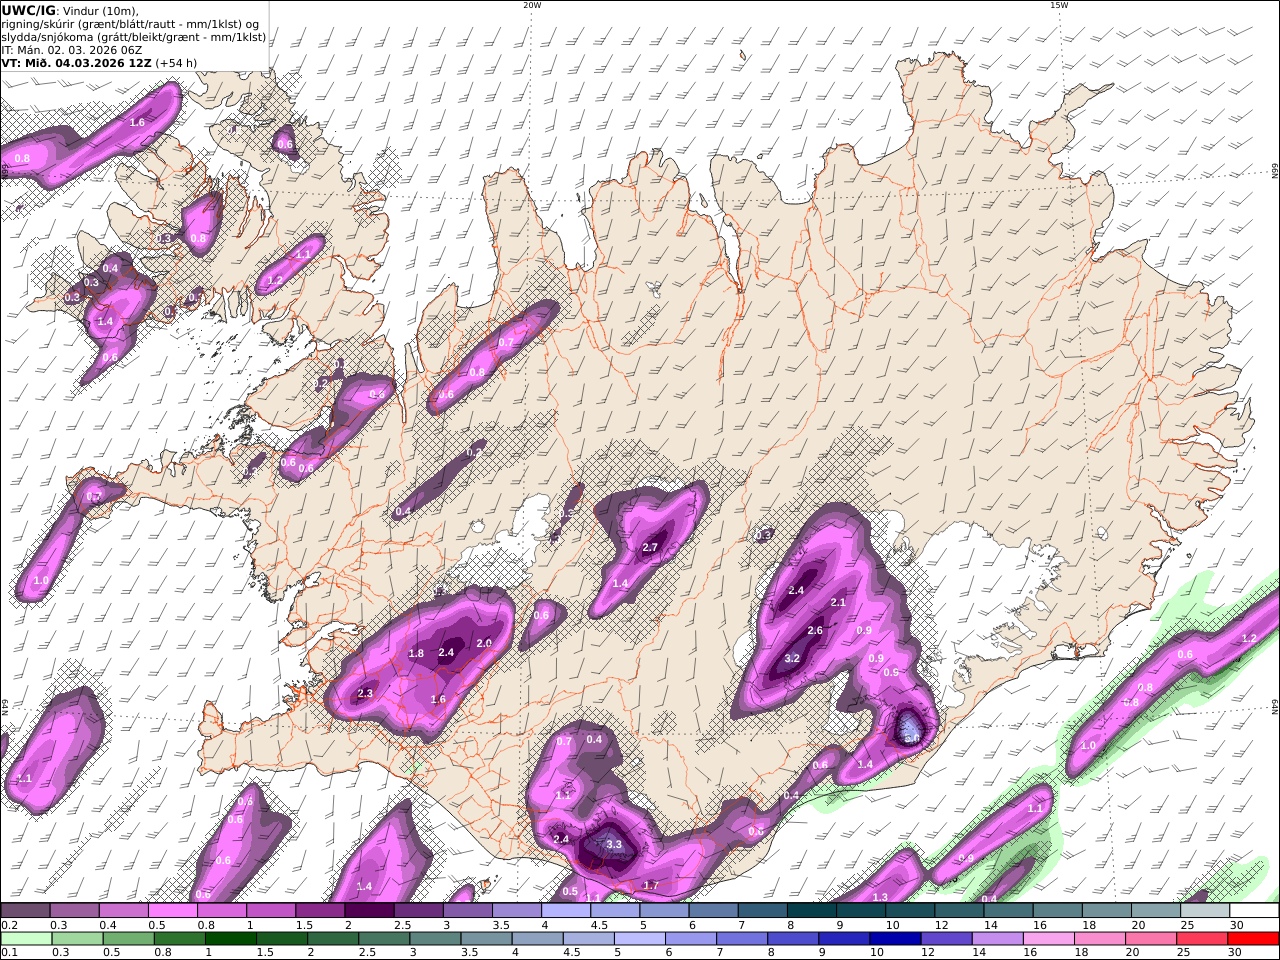
Task: Click the 1.7 precipitation value on the map
Action: pyautogui.click(x=651, y=885)
